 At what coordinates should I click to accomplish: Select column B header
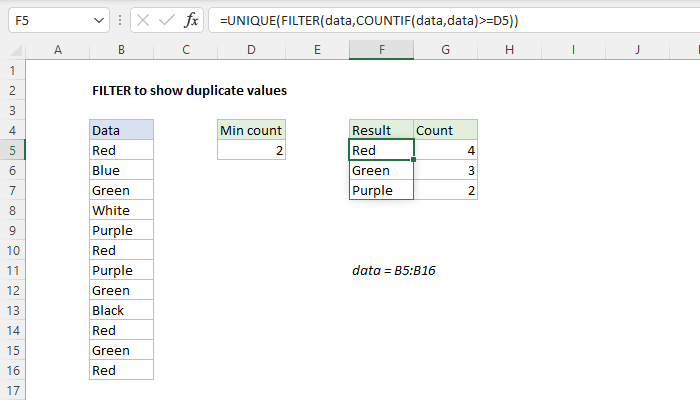click(x=121, y=50)
